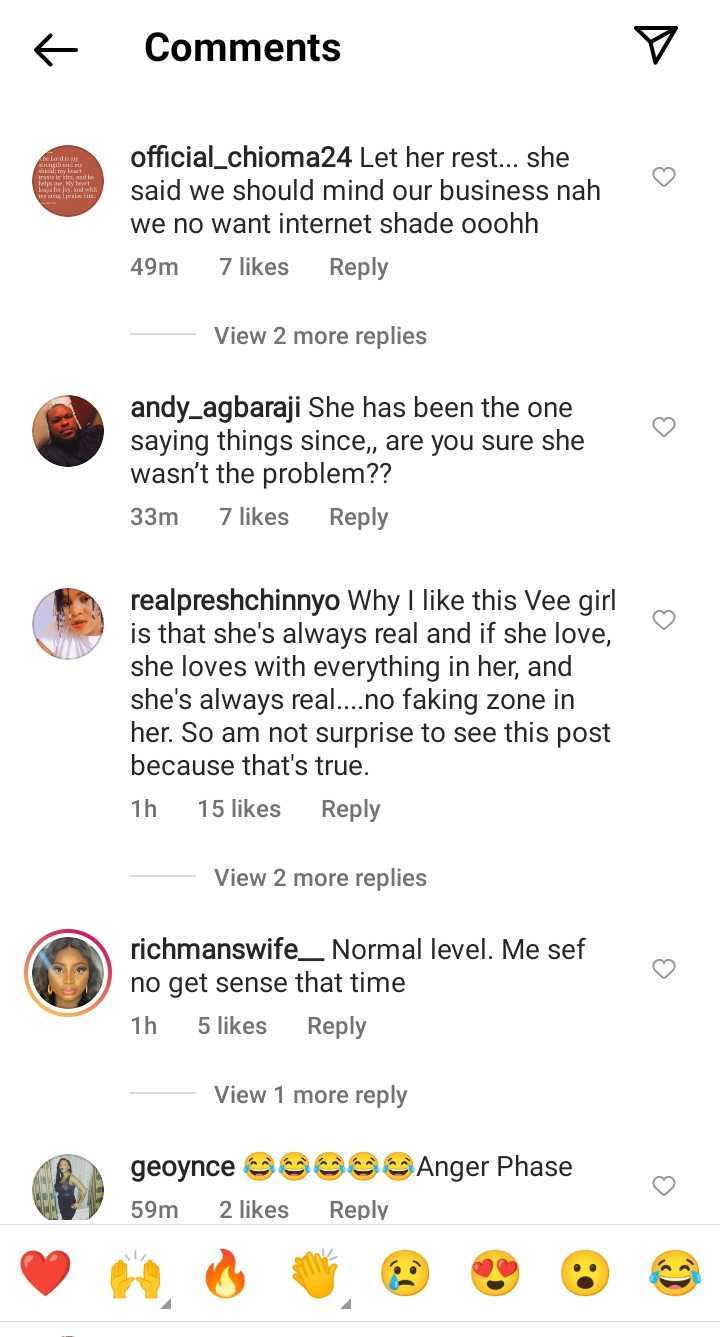Expand replies under official_chioma24's comment
The image size is (720, 1337).
click(320, 336)
